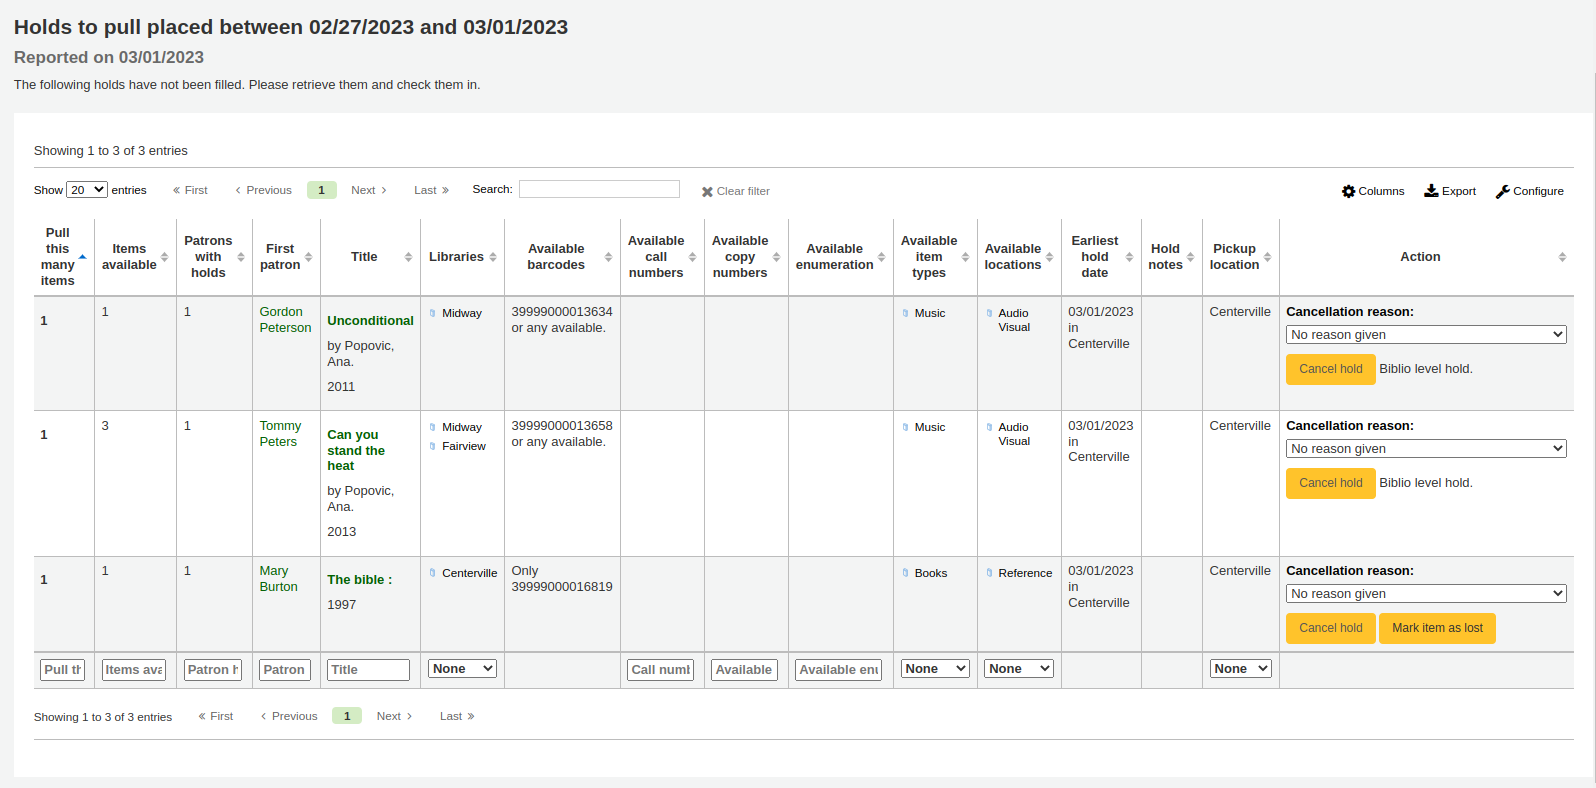Viewport: 1596px width, 788px height.
Task: Open Libraries filter dropdown in footer
Action: point(462,669)
